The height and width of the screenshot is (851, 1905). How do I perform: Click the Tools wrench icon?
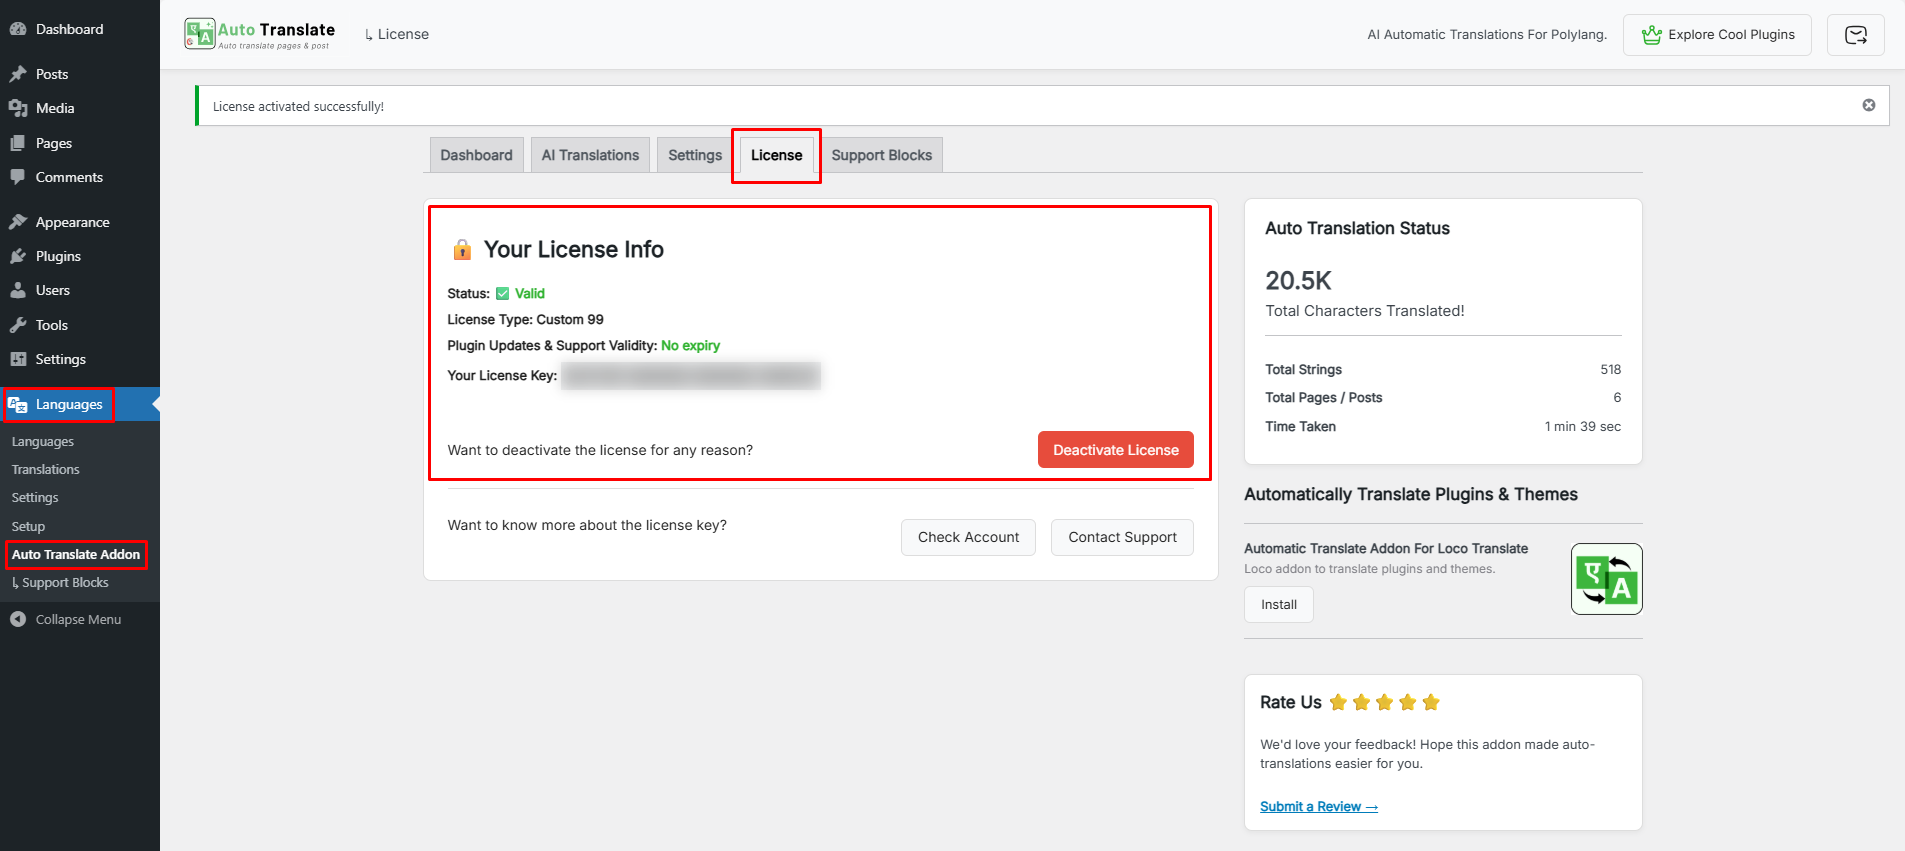18,325
